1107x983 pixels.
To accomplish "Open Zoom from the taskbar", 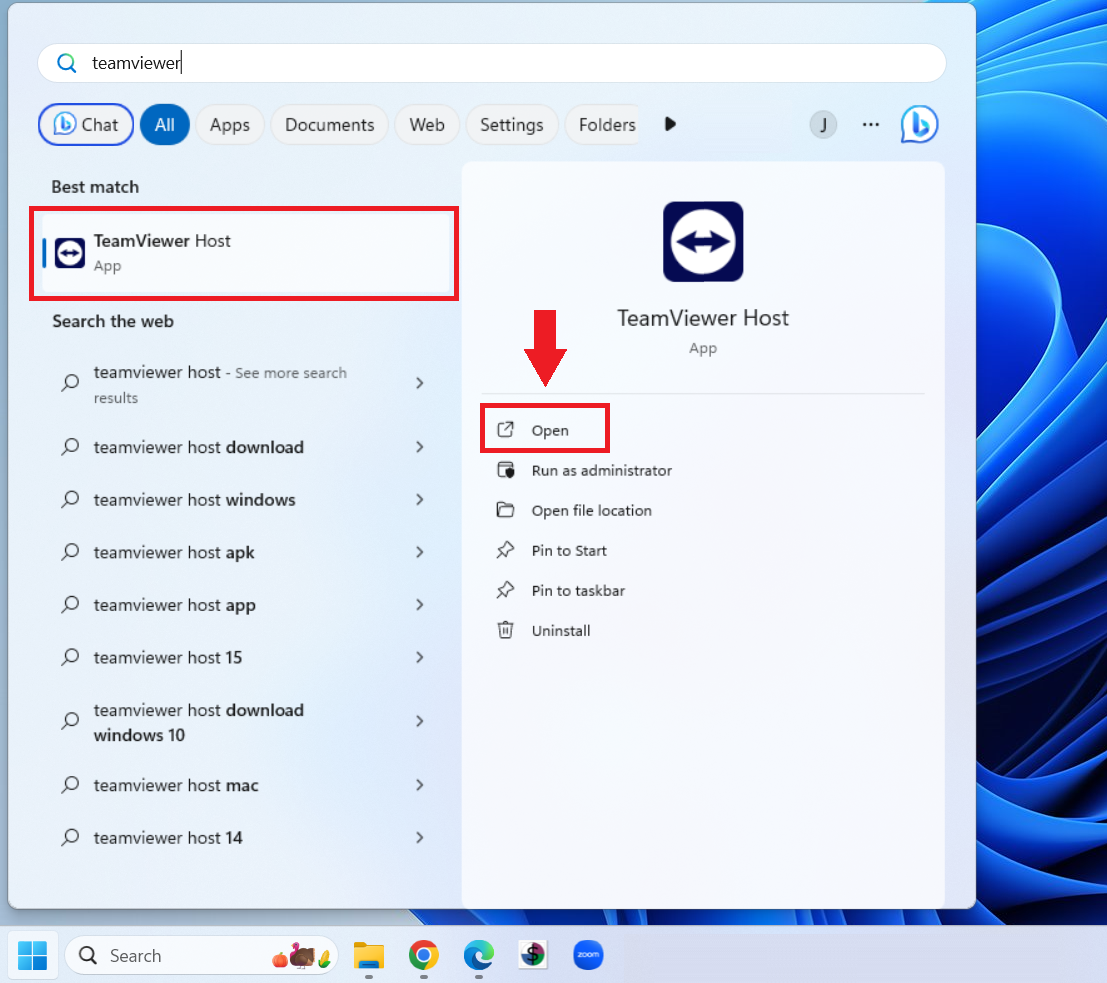I will (x=588, y=955).
